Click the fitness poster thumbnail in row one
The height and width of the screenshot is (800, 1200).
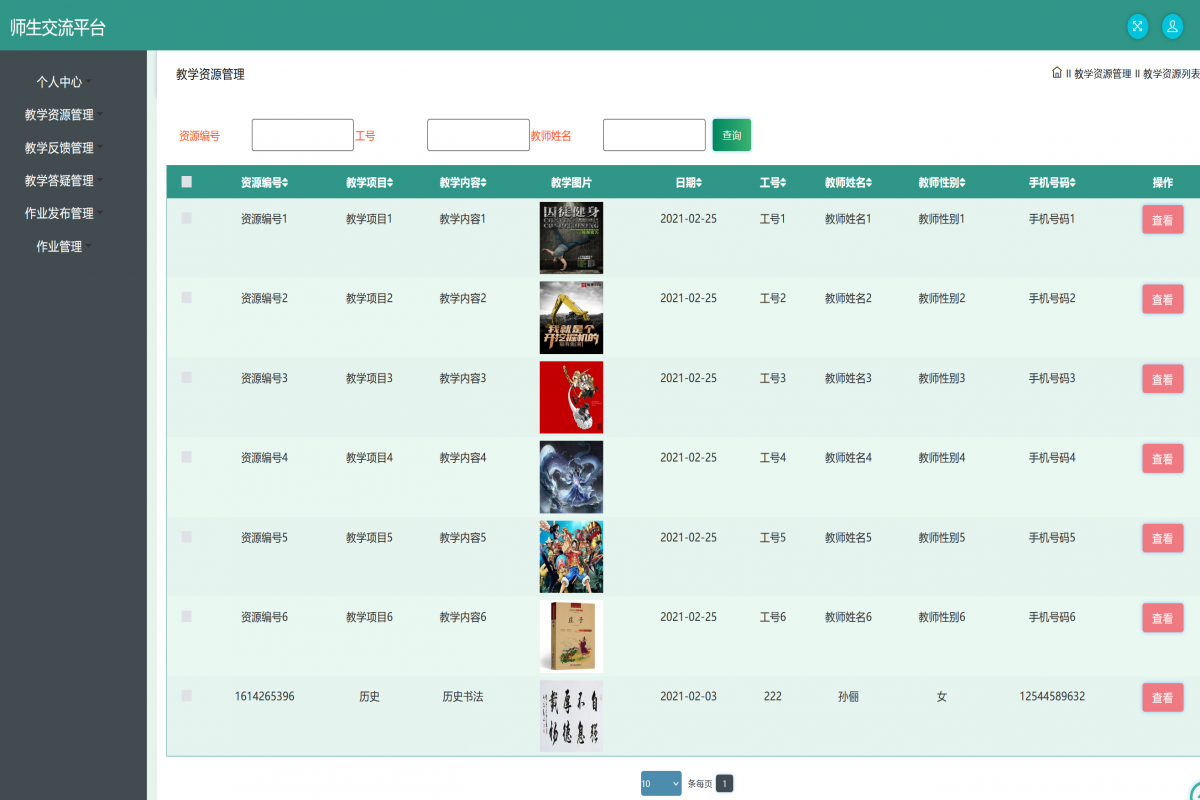[571, 237]
